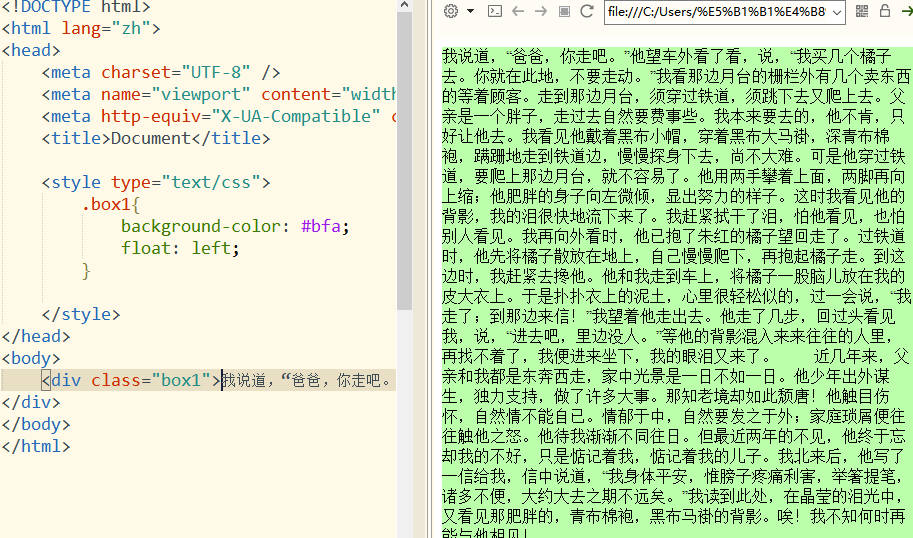913x538 pixels.
Task: Place cursor on <html lang="zh"> line
Action: pyautogui.click(x=81, y=28)
